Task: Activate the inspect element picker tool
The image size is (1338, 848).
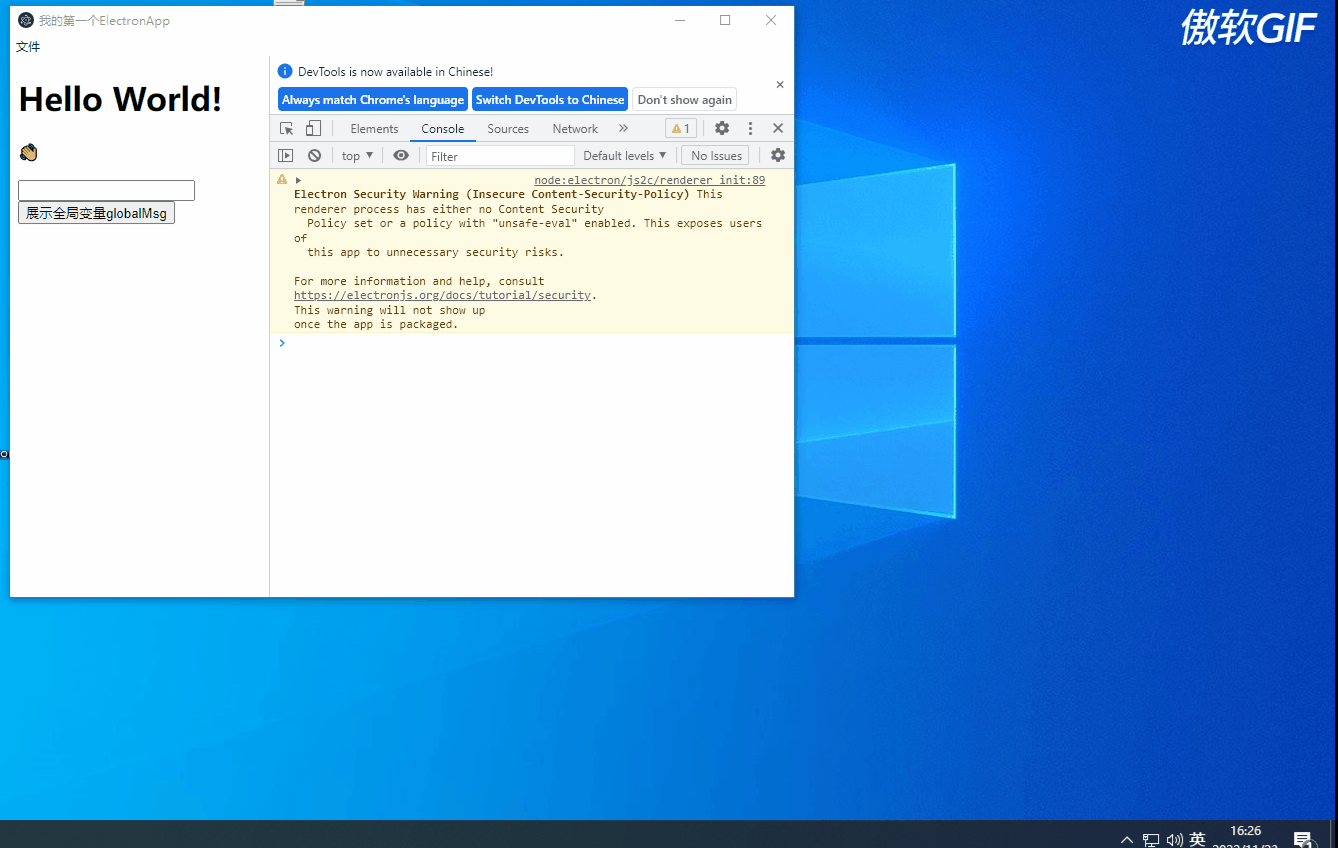Action: [287, 129]
